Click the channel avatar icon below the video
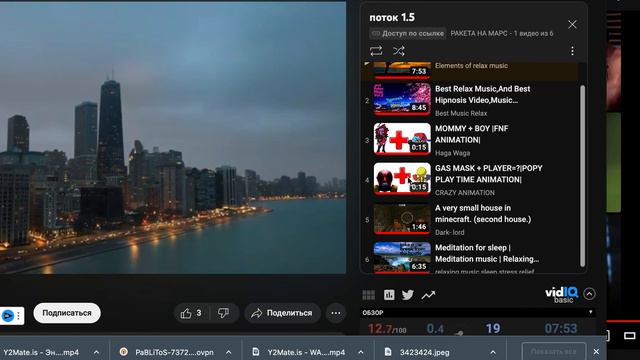Viewport: 640px width, 360px height. coord(8,316)
